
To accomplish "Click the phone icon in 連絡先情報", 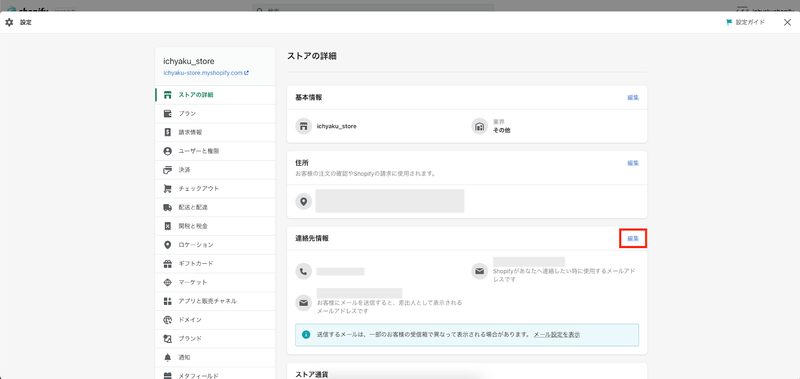I will click(x=304, y=271).
